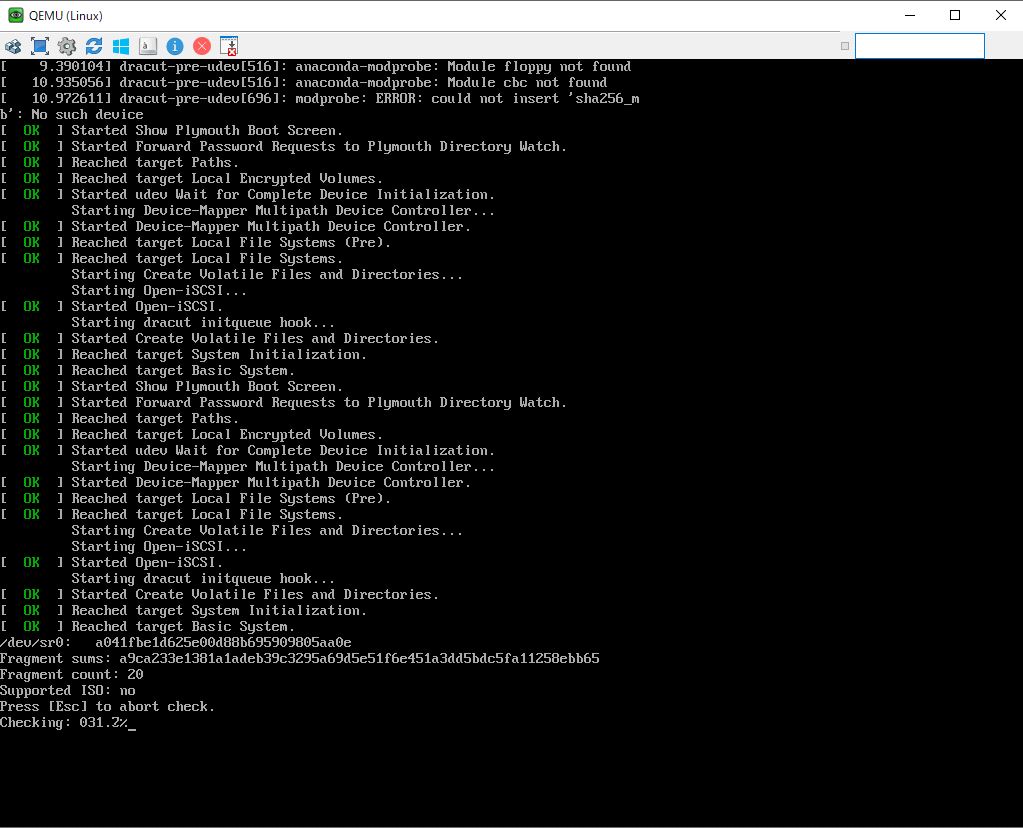
Task: Click the toolbar hide window icon
Action: click(229, 46)
